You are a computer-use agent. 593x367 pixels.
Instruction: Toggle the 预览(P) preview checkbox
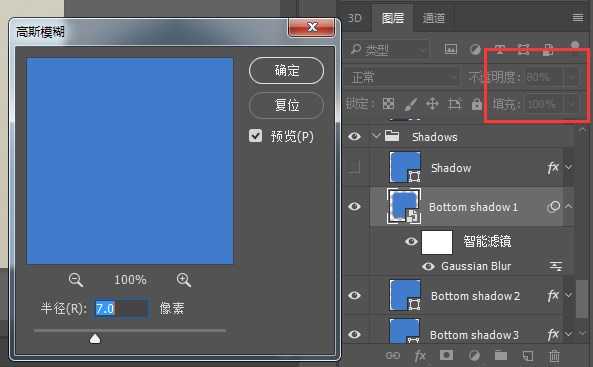pos(255,136)
